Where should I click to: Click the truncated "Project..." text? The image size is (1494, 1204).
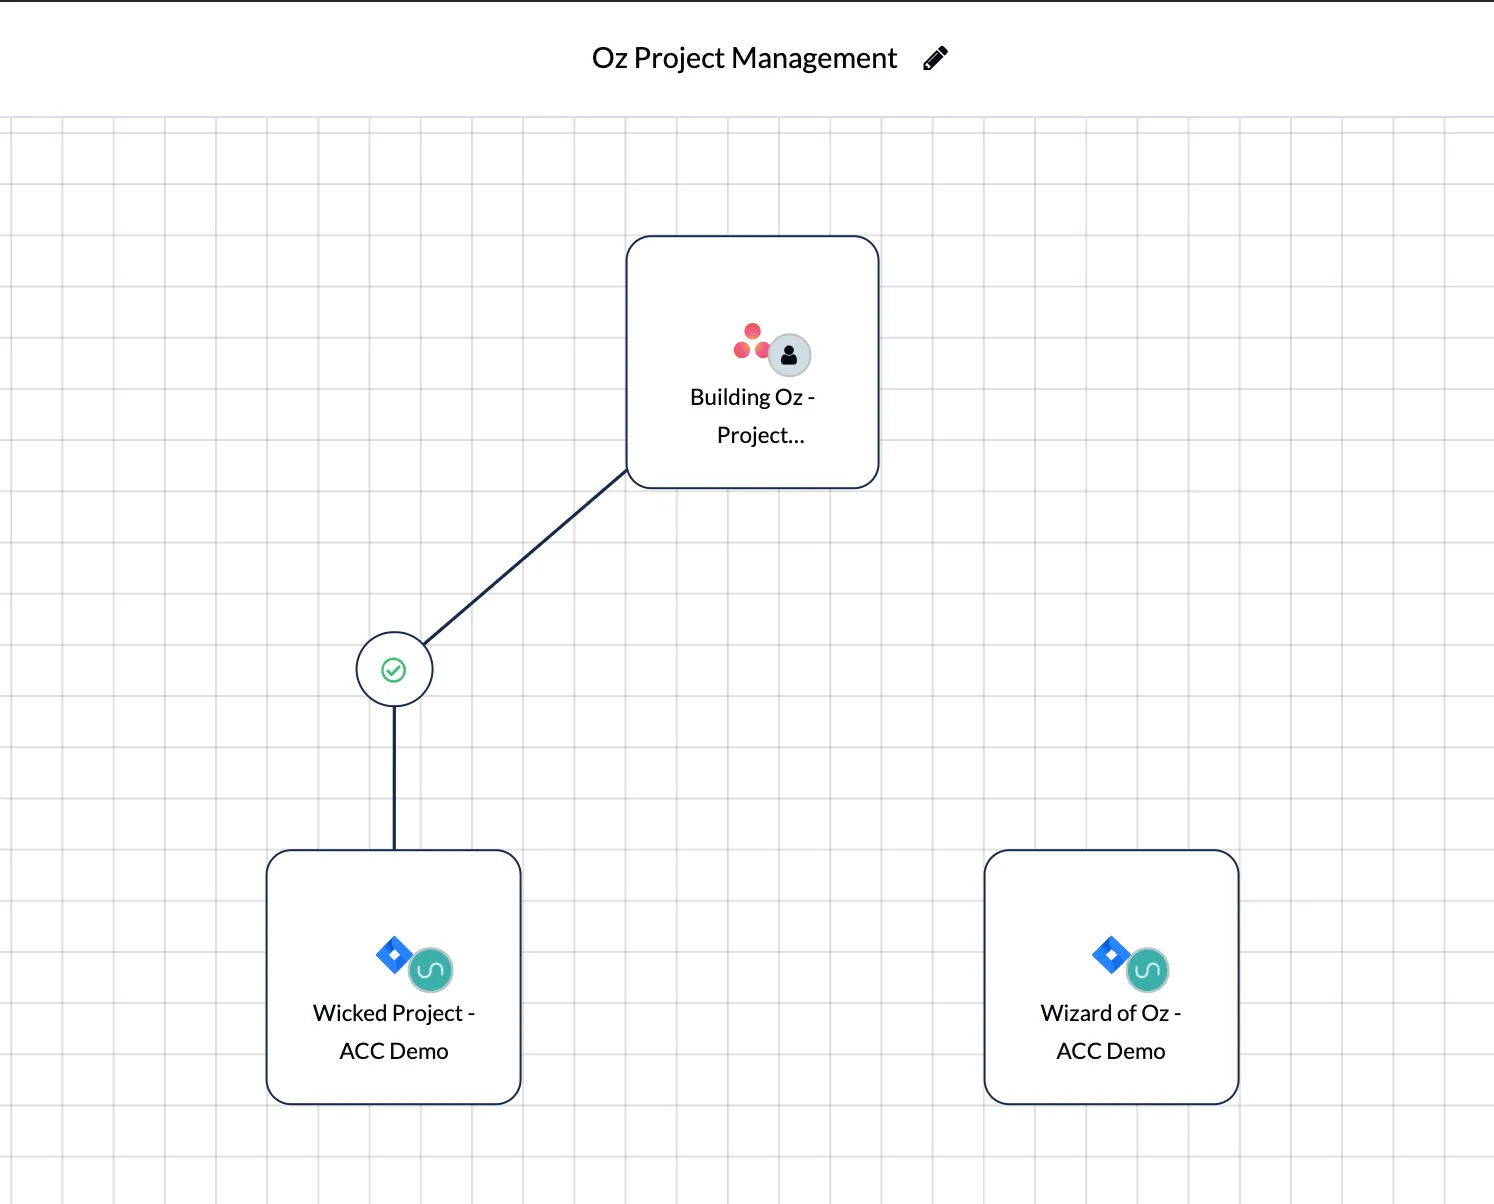click(x=760, y=435)
